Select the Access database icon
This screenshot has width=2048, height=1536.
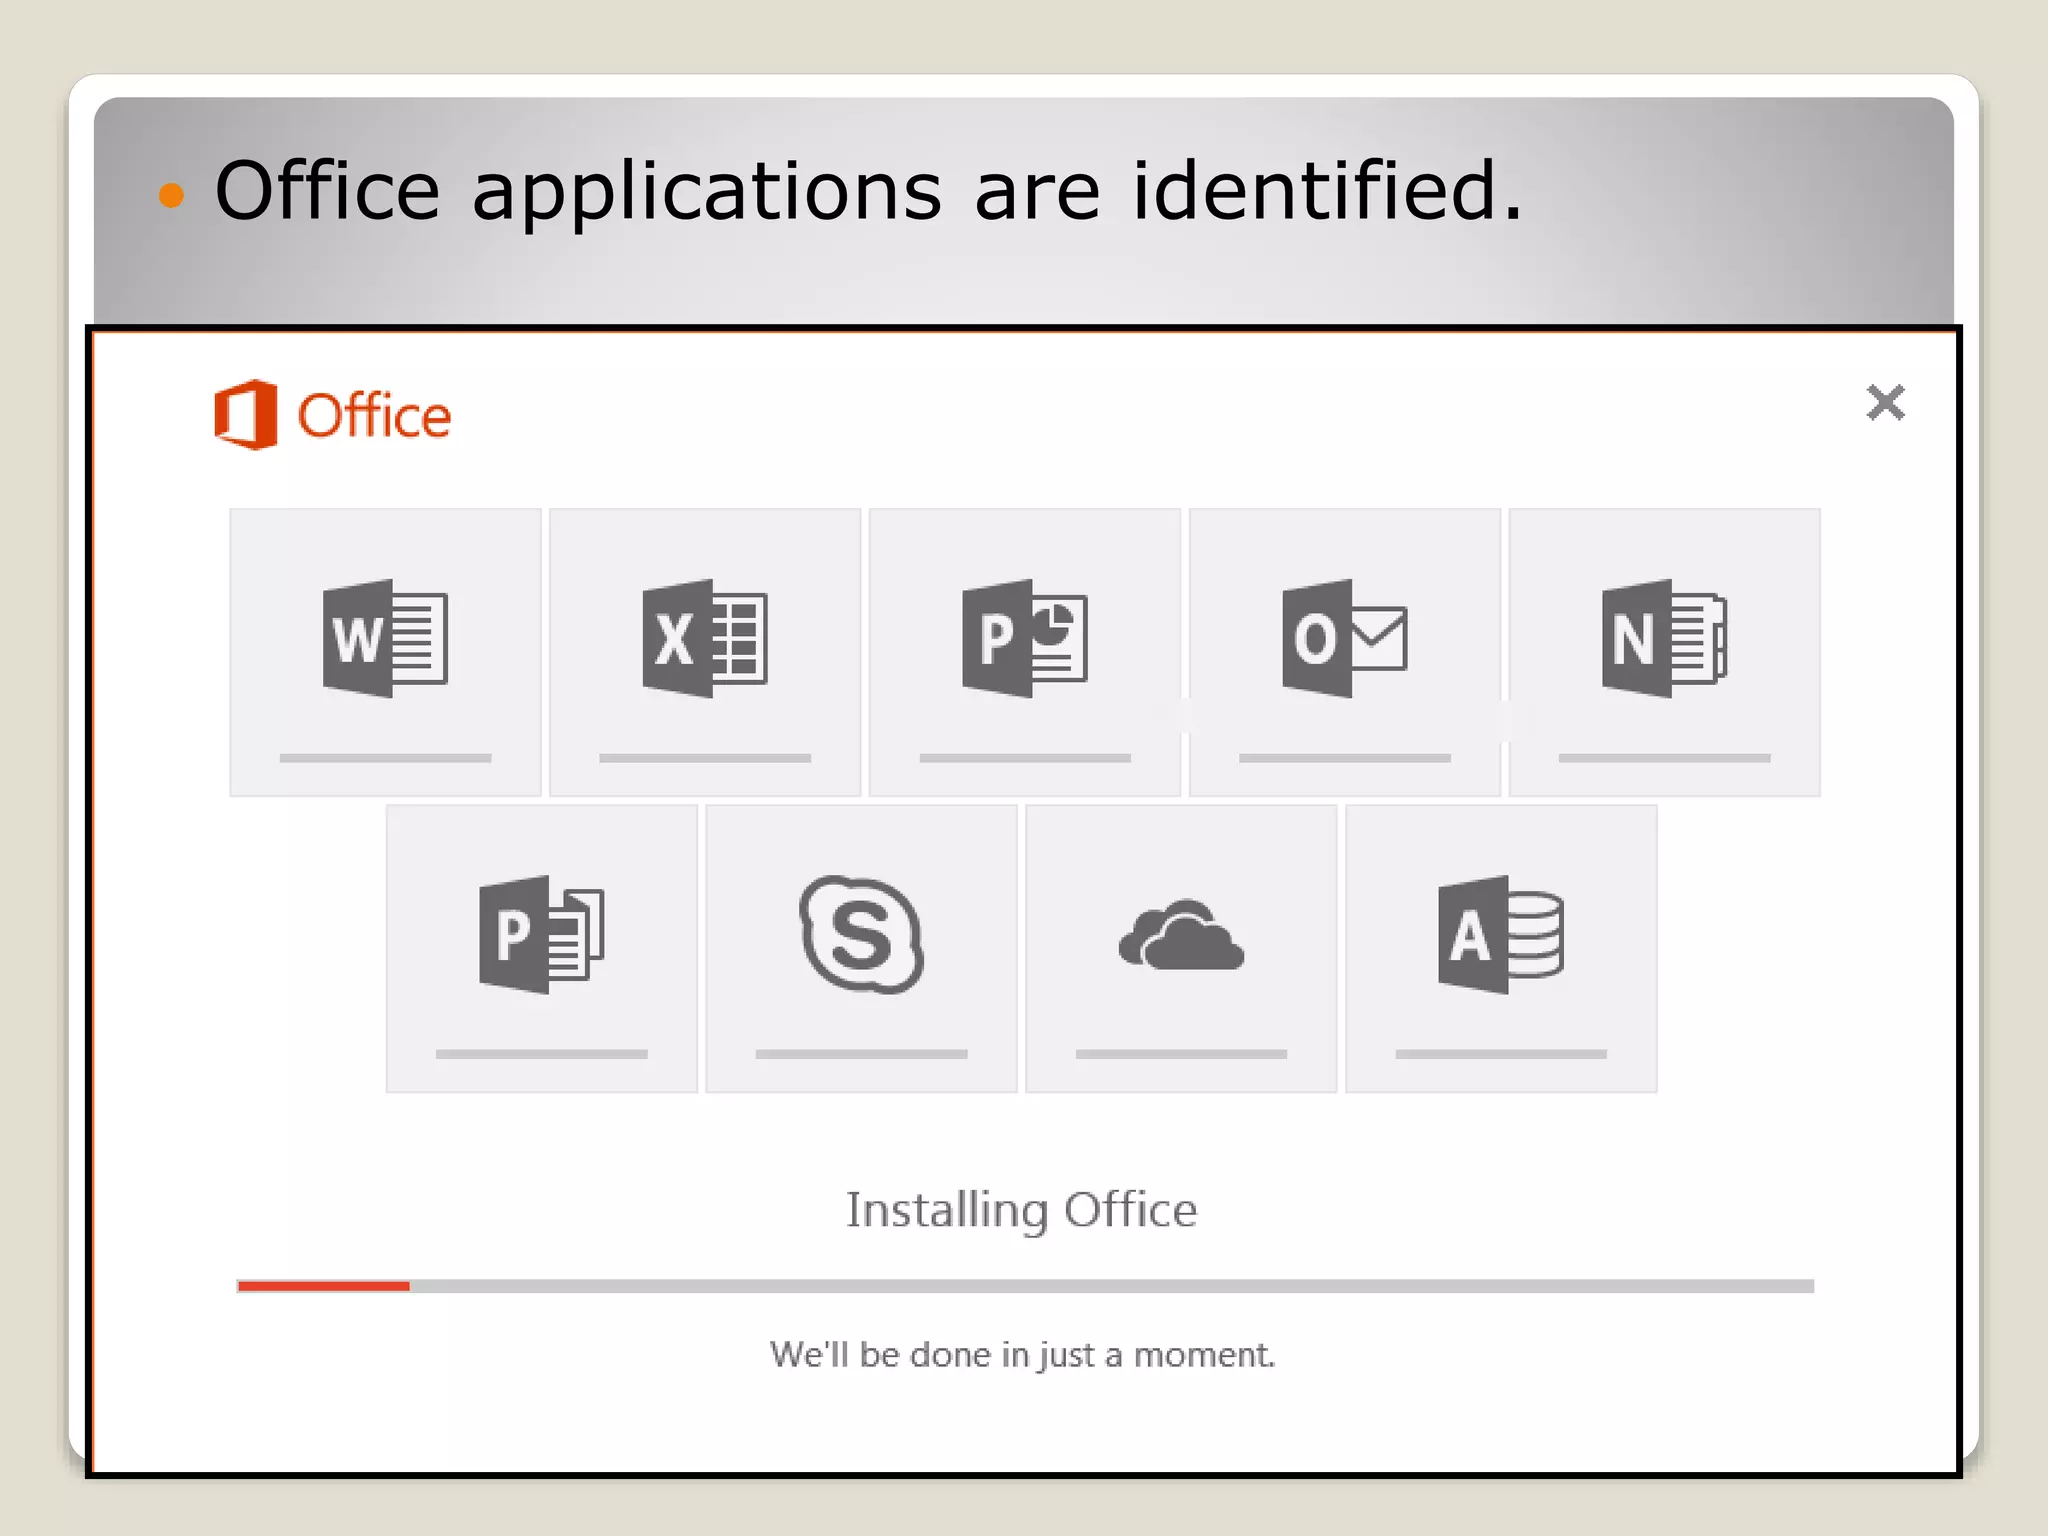click(x=1501, y=934)
